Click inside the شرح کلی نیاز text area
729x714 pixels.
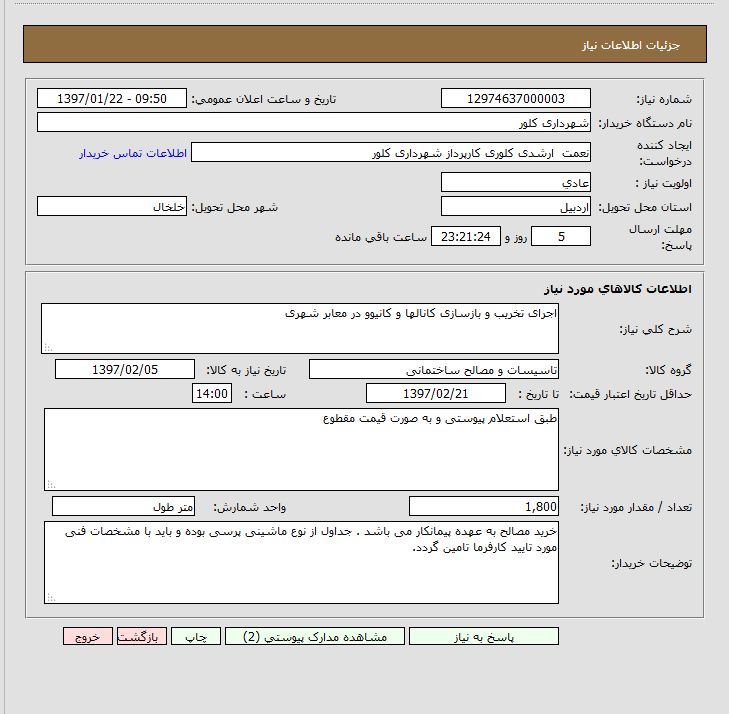(x=299, y=328)
